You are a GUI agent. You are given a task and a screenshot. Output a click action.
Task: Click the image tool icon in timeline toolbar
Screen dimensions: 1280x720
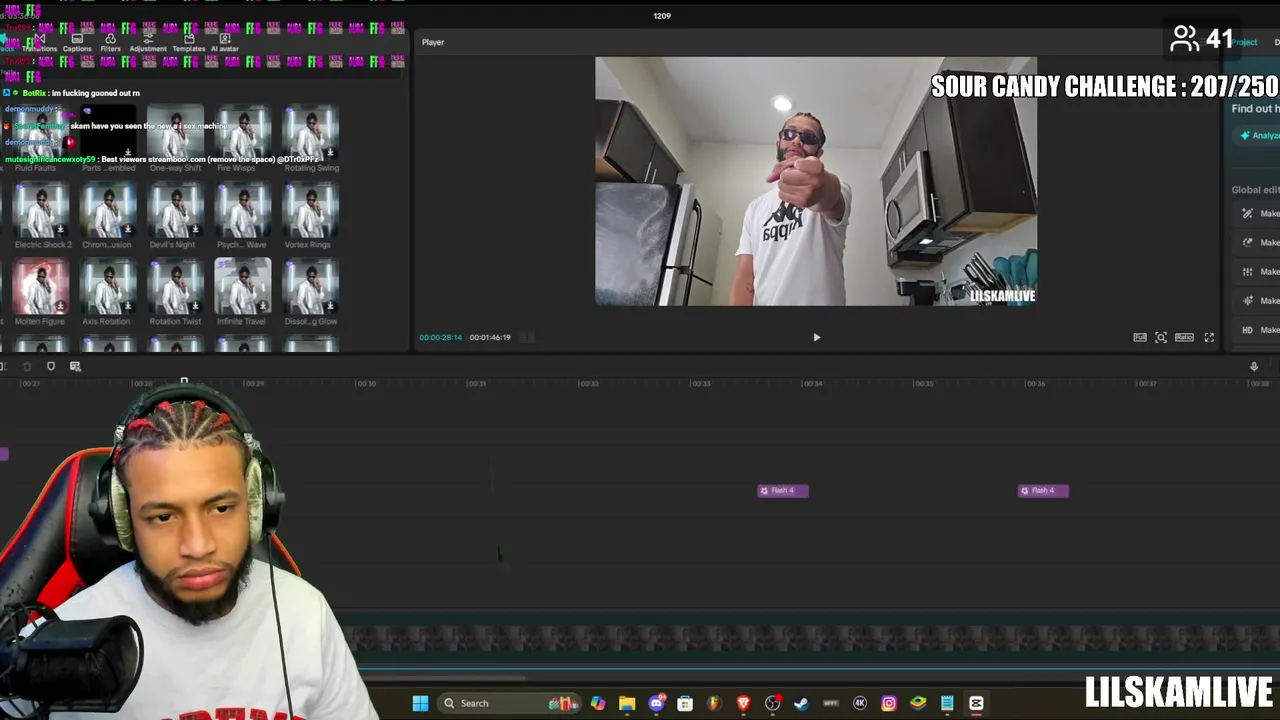click(x=75, y=367)
